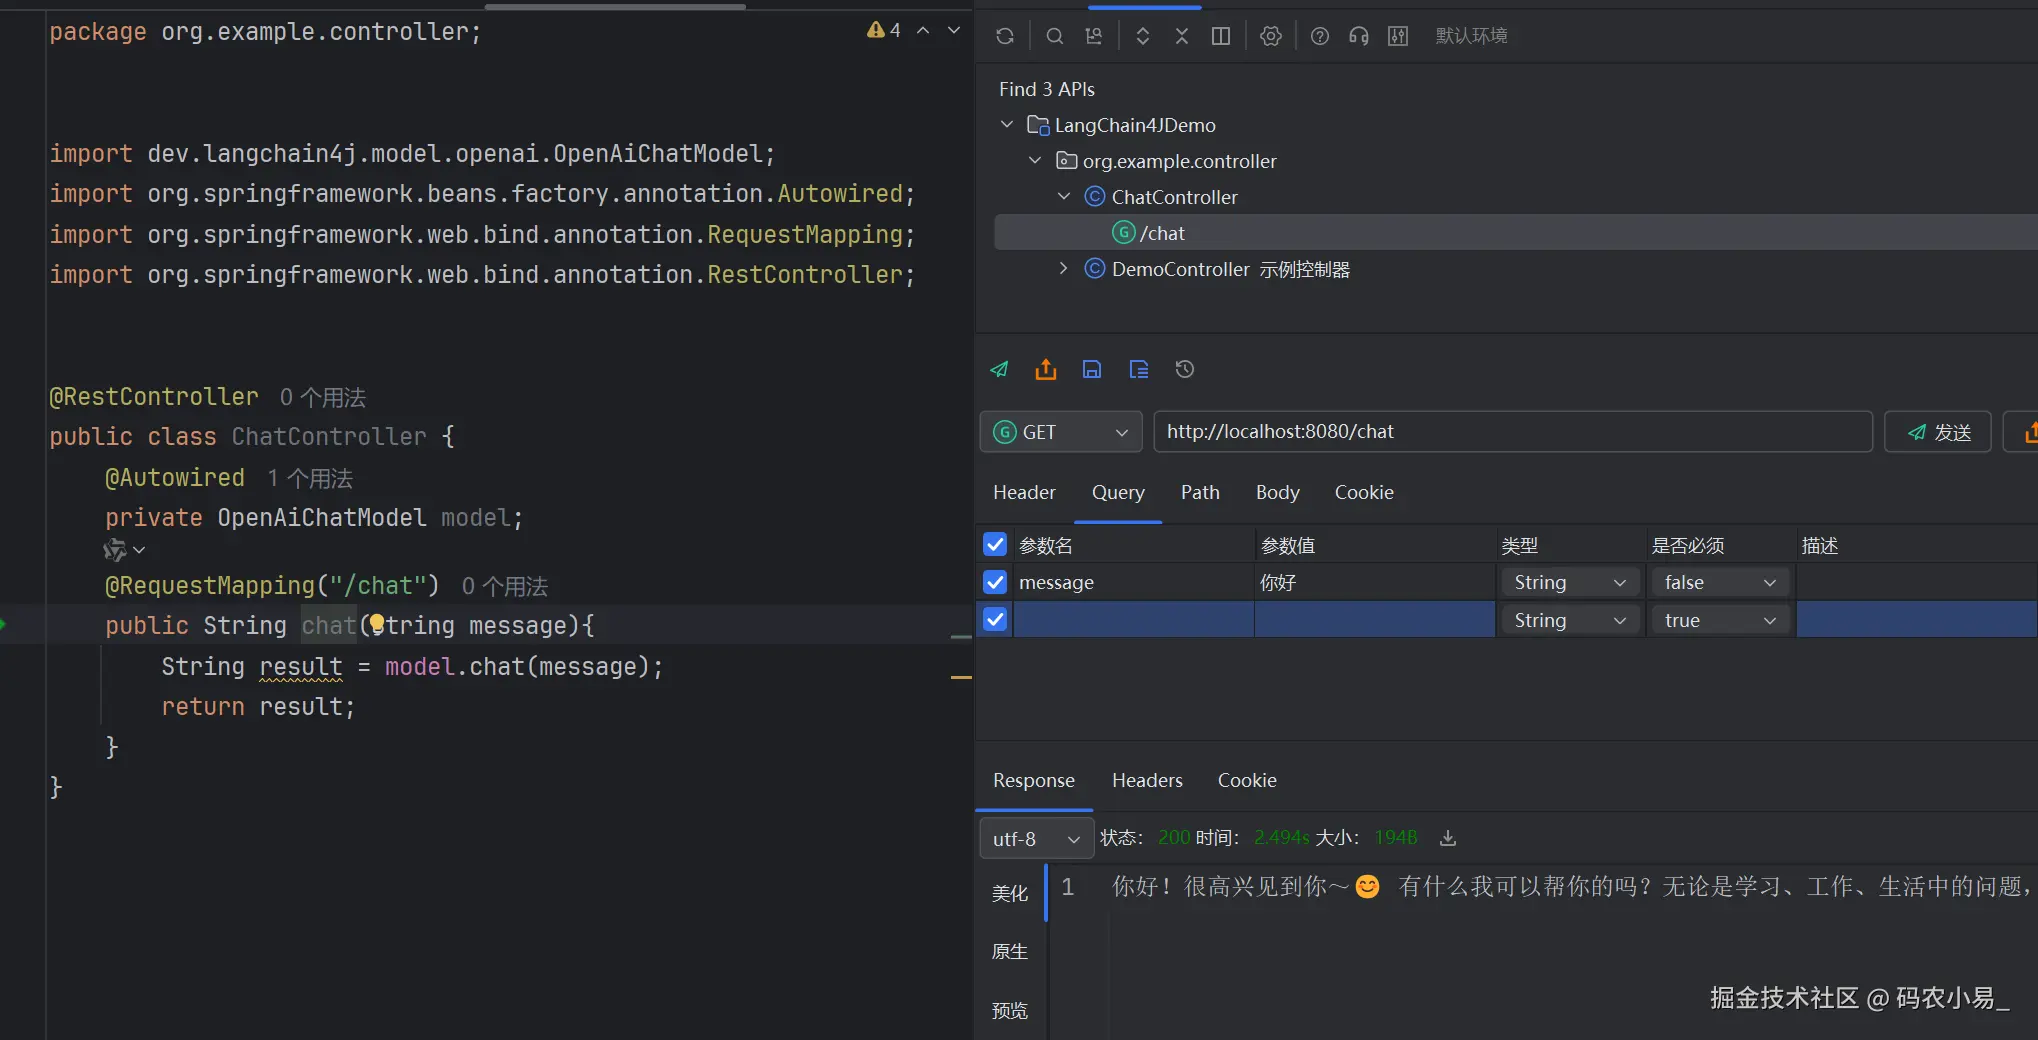Image resolution: width=2038 pixels, height=1040 pixels.
Task: Toggle the select-all parameters header checkbox
Action: (995, 545)
